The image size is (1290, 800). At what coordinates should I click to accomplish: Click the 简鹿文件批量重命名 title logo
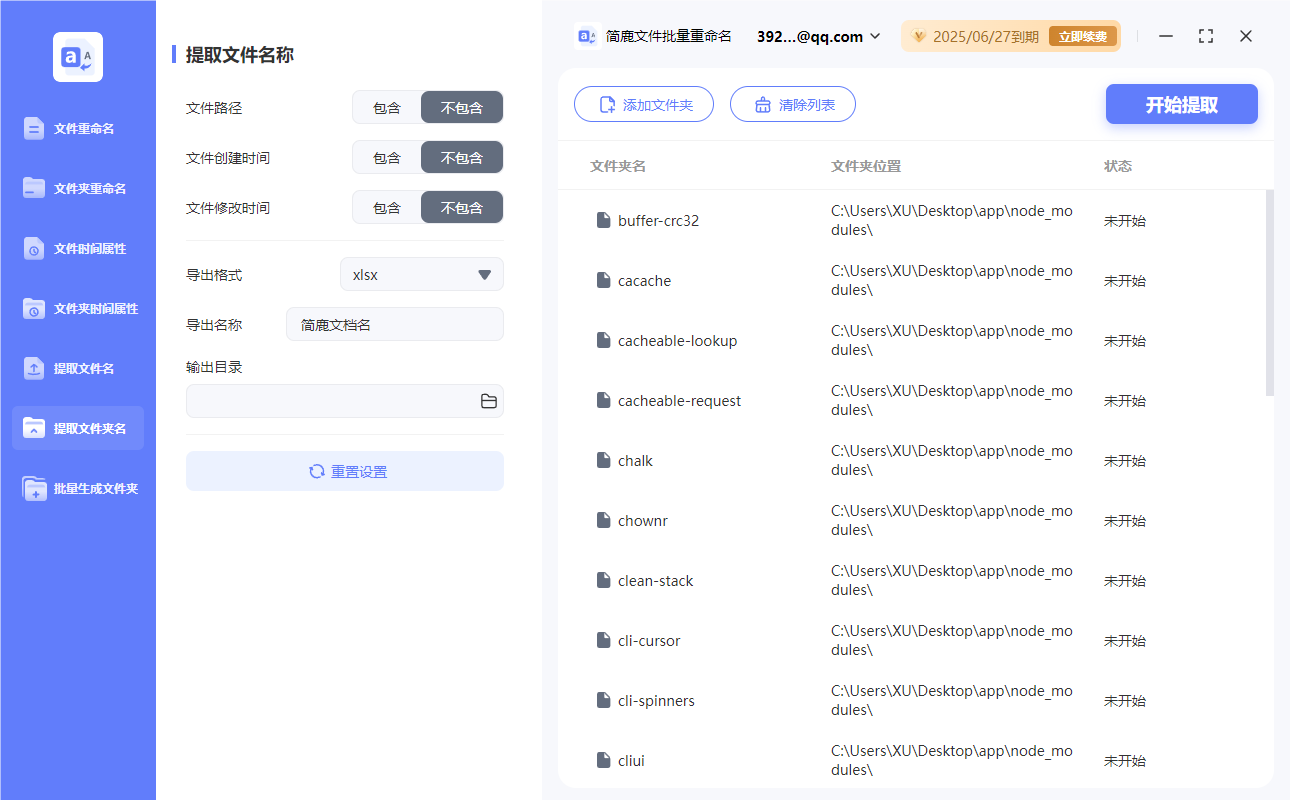585,35
